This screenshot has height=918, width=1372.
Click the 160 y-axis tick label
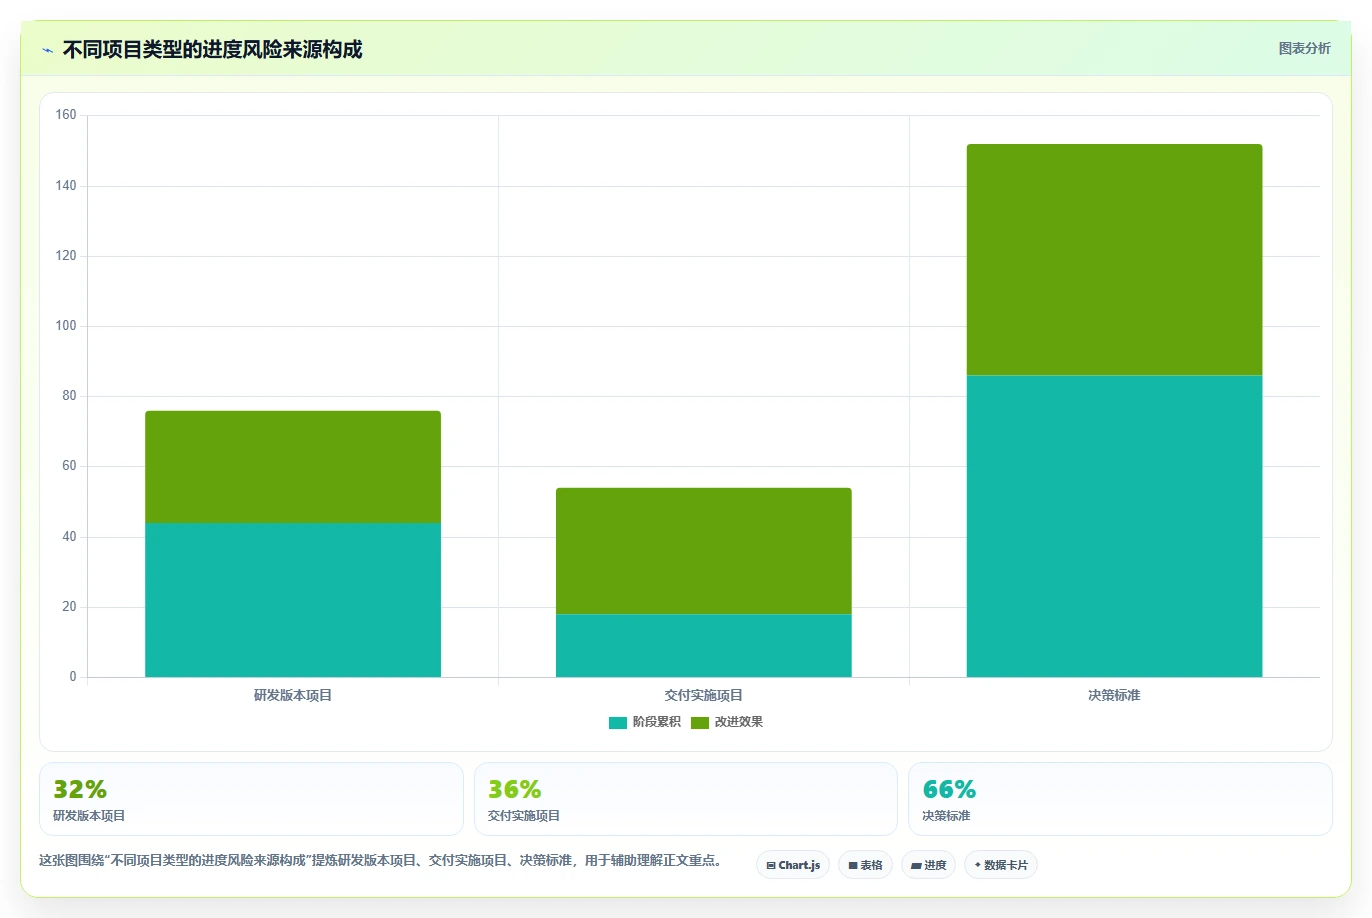(x=66, y=115)
